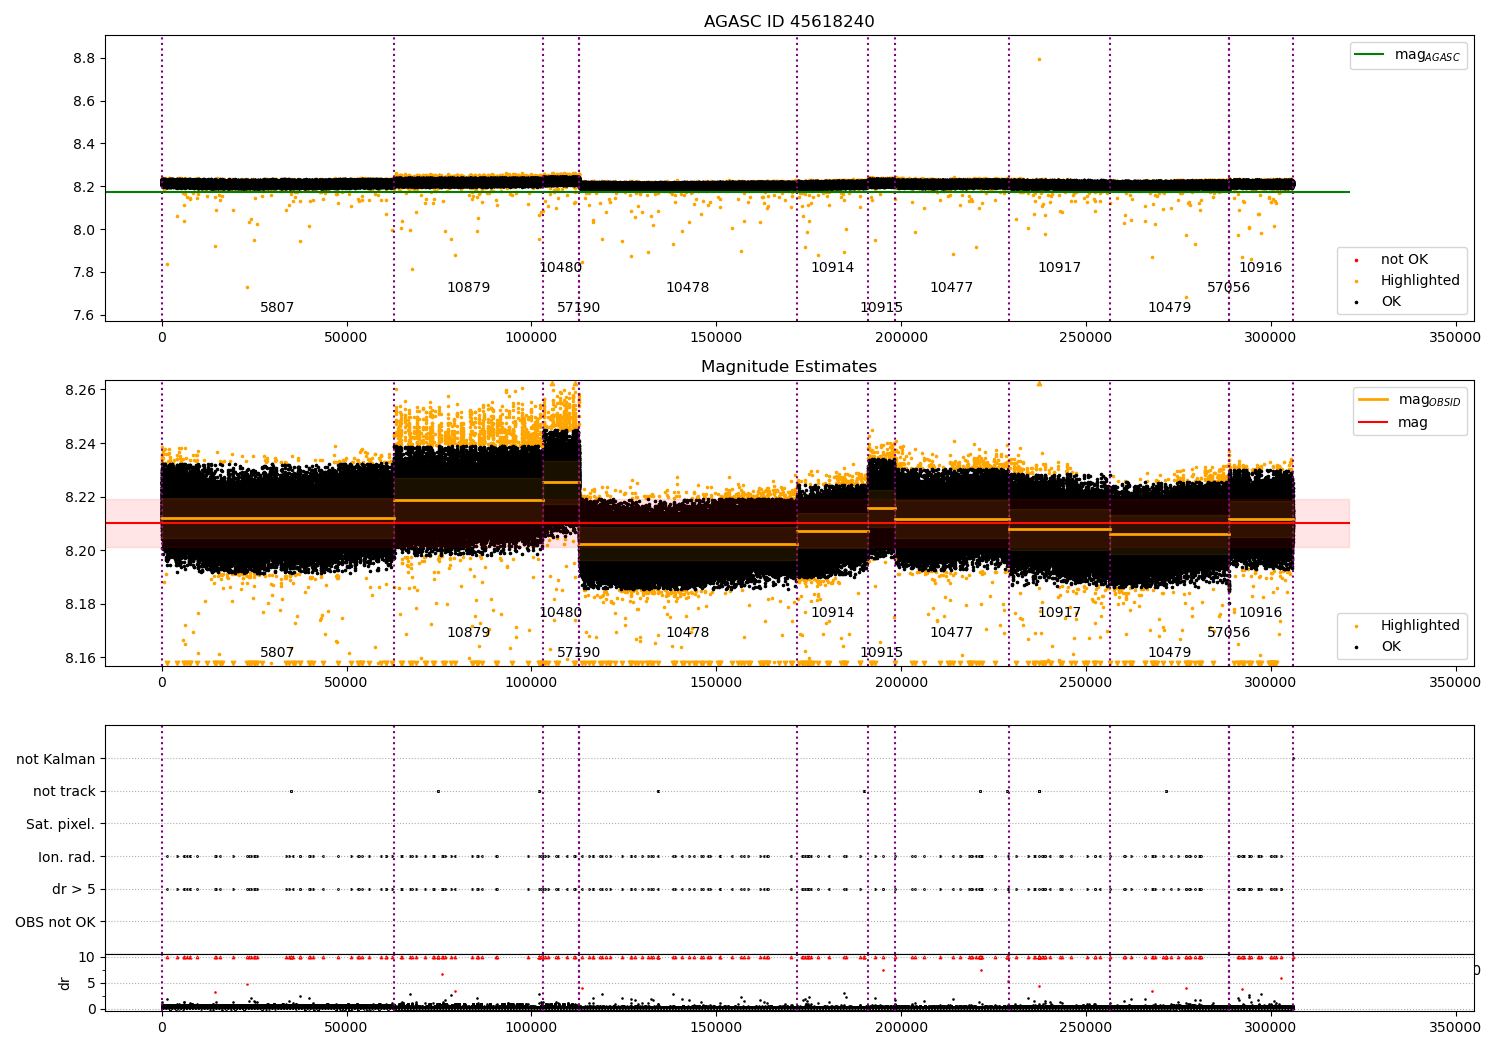1500x1050 pixels.
Task: Click OBSID label '10477' in the top plot
Action: point(951,288)
